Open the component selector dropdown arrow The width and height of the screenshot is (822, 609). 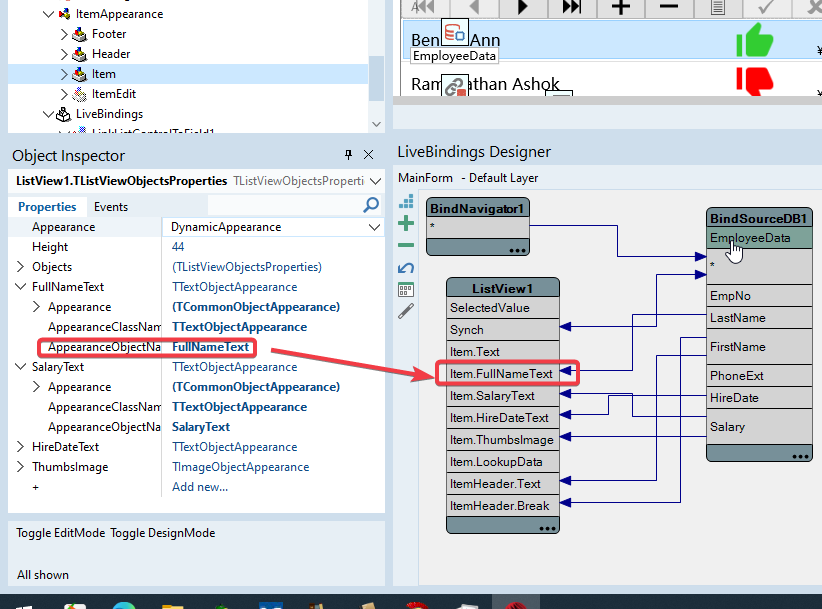click(x=375, y=181)
